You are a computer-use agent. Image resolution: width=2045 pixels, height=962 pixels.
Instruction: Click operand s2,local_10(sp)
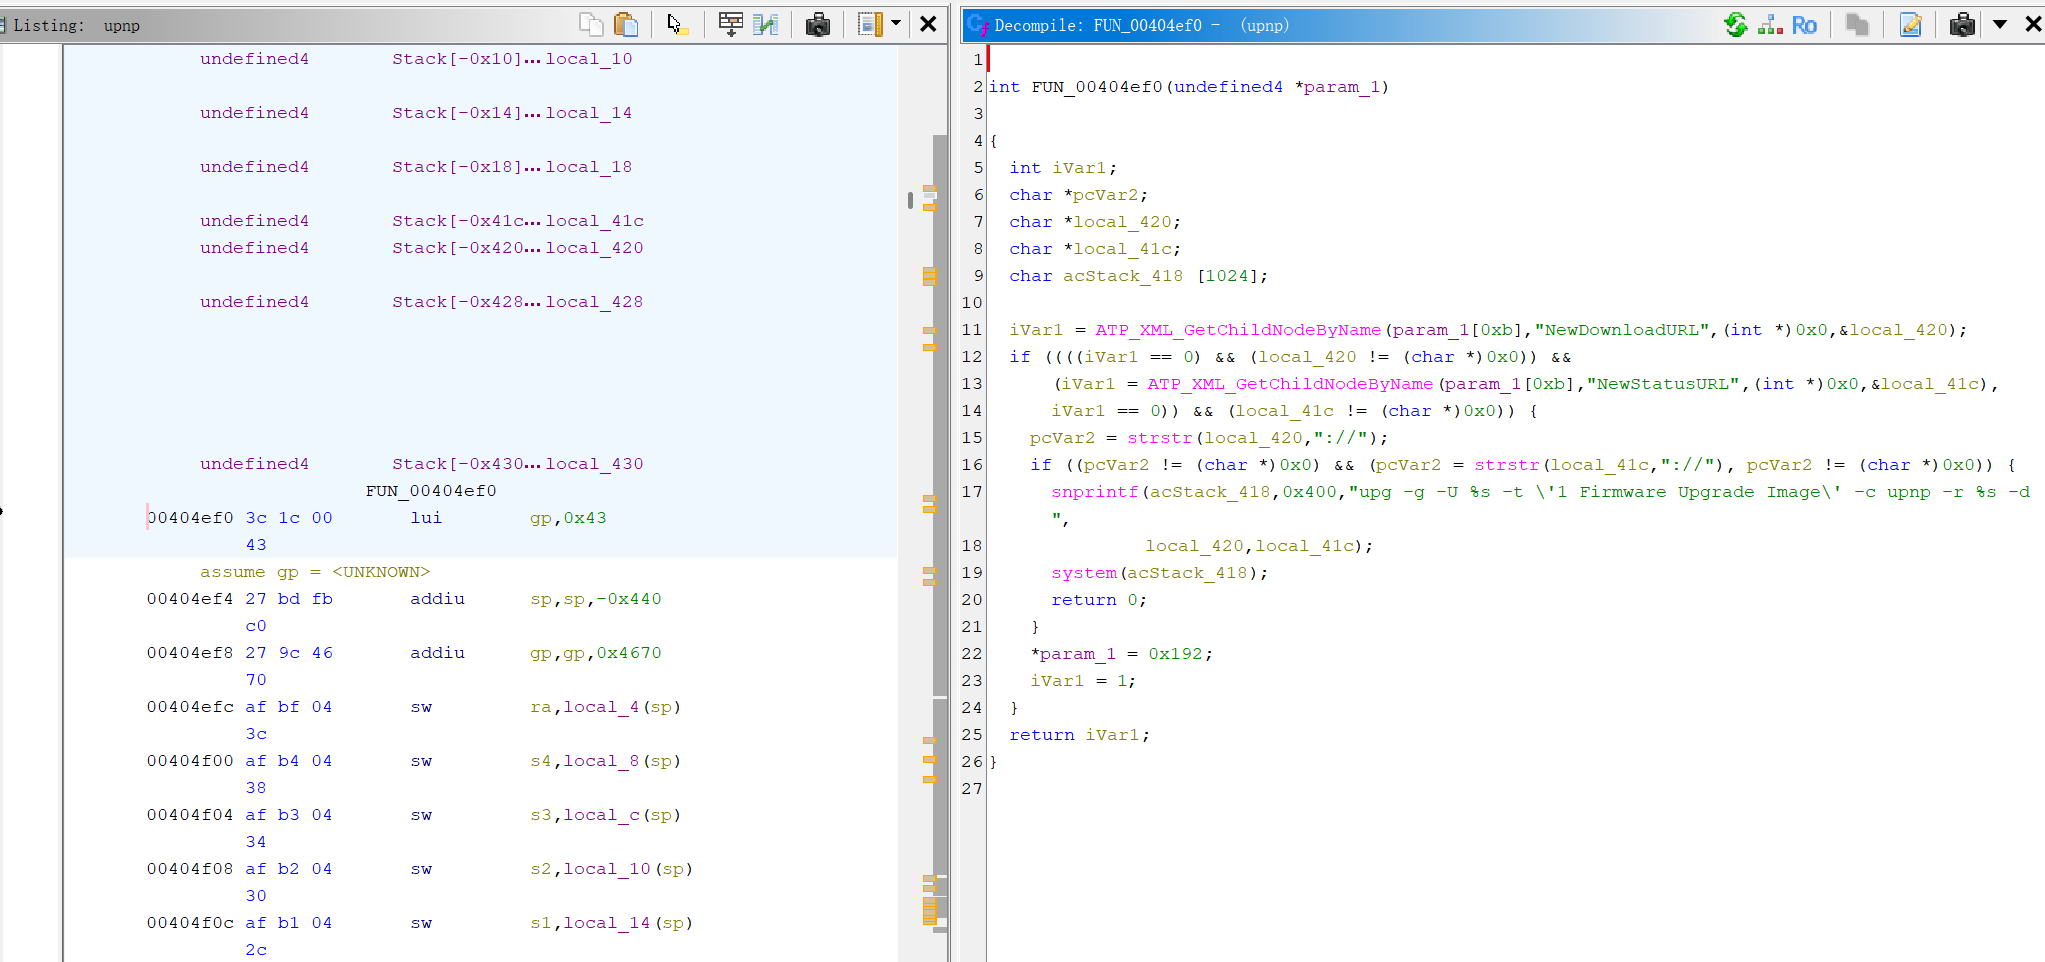pos(611,868)
